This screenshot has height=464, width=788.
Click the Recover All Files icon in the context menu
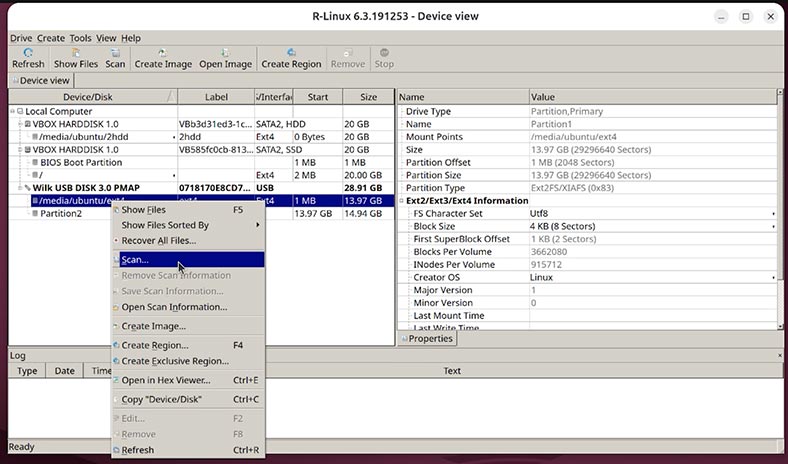point(116,240)
